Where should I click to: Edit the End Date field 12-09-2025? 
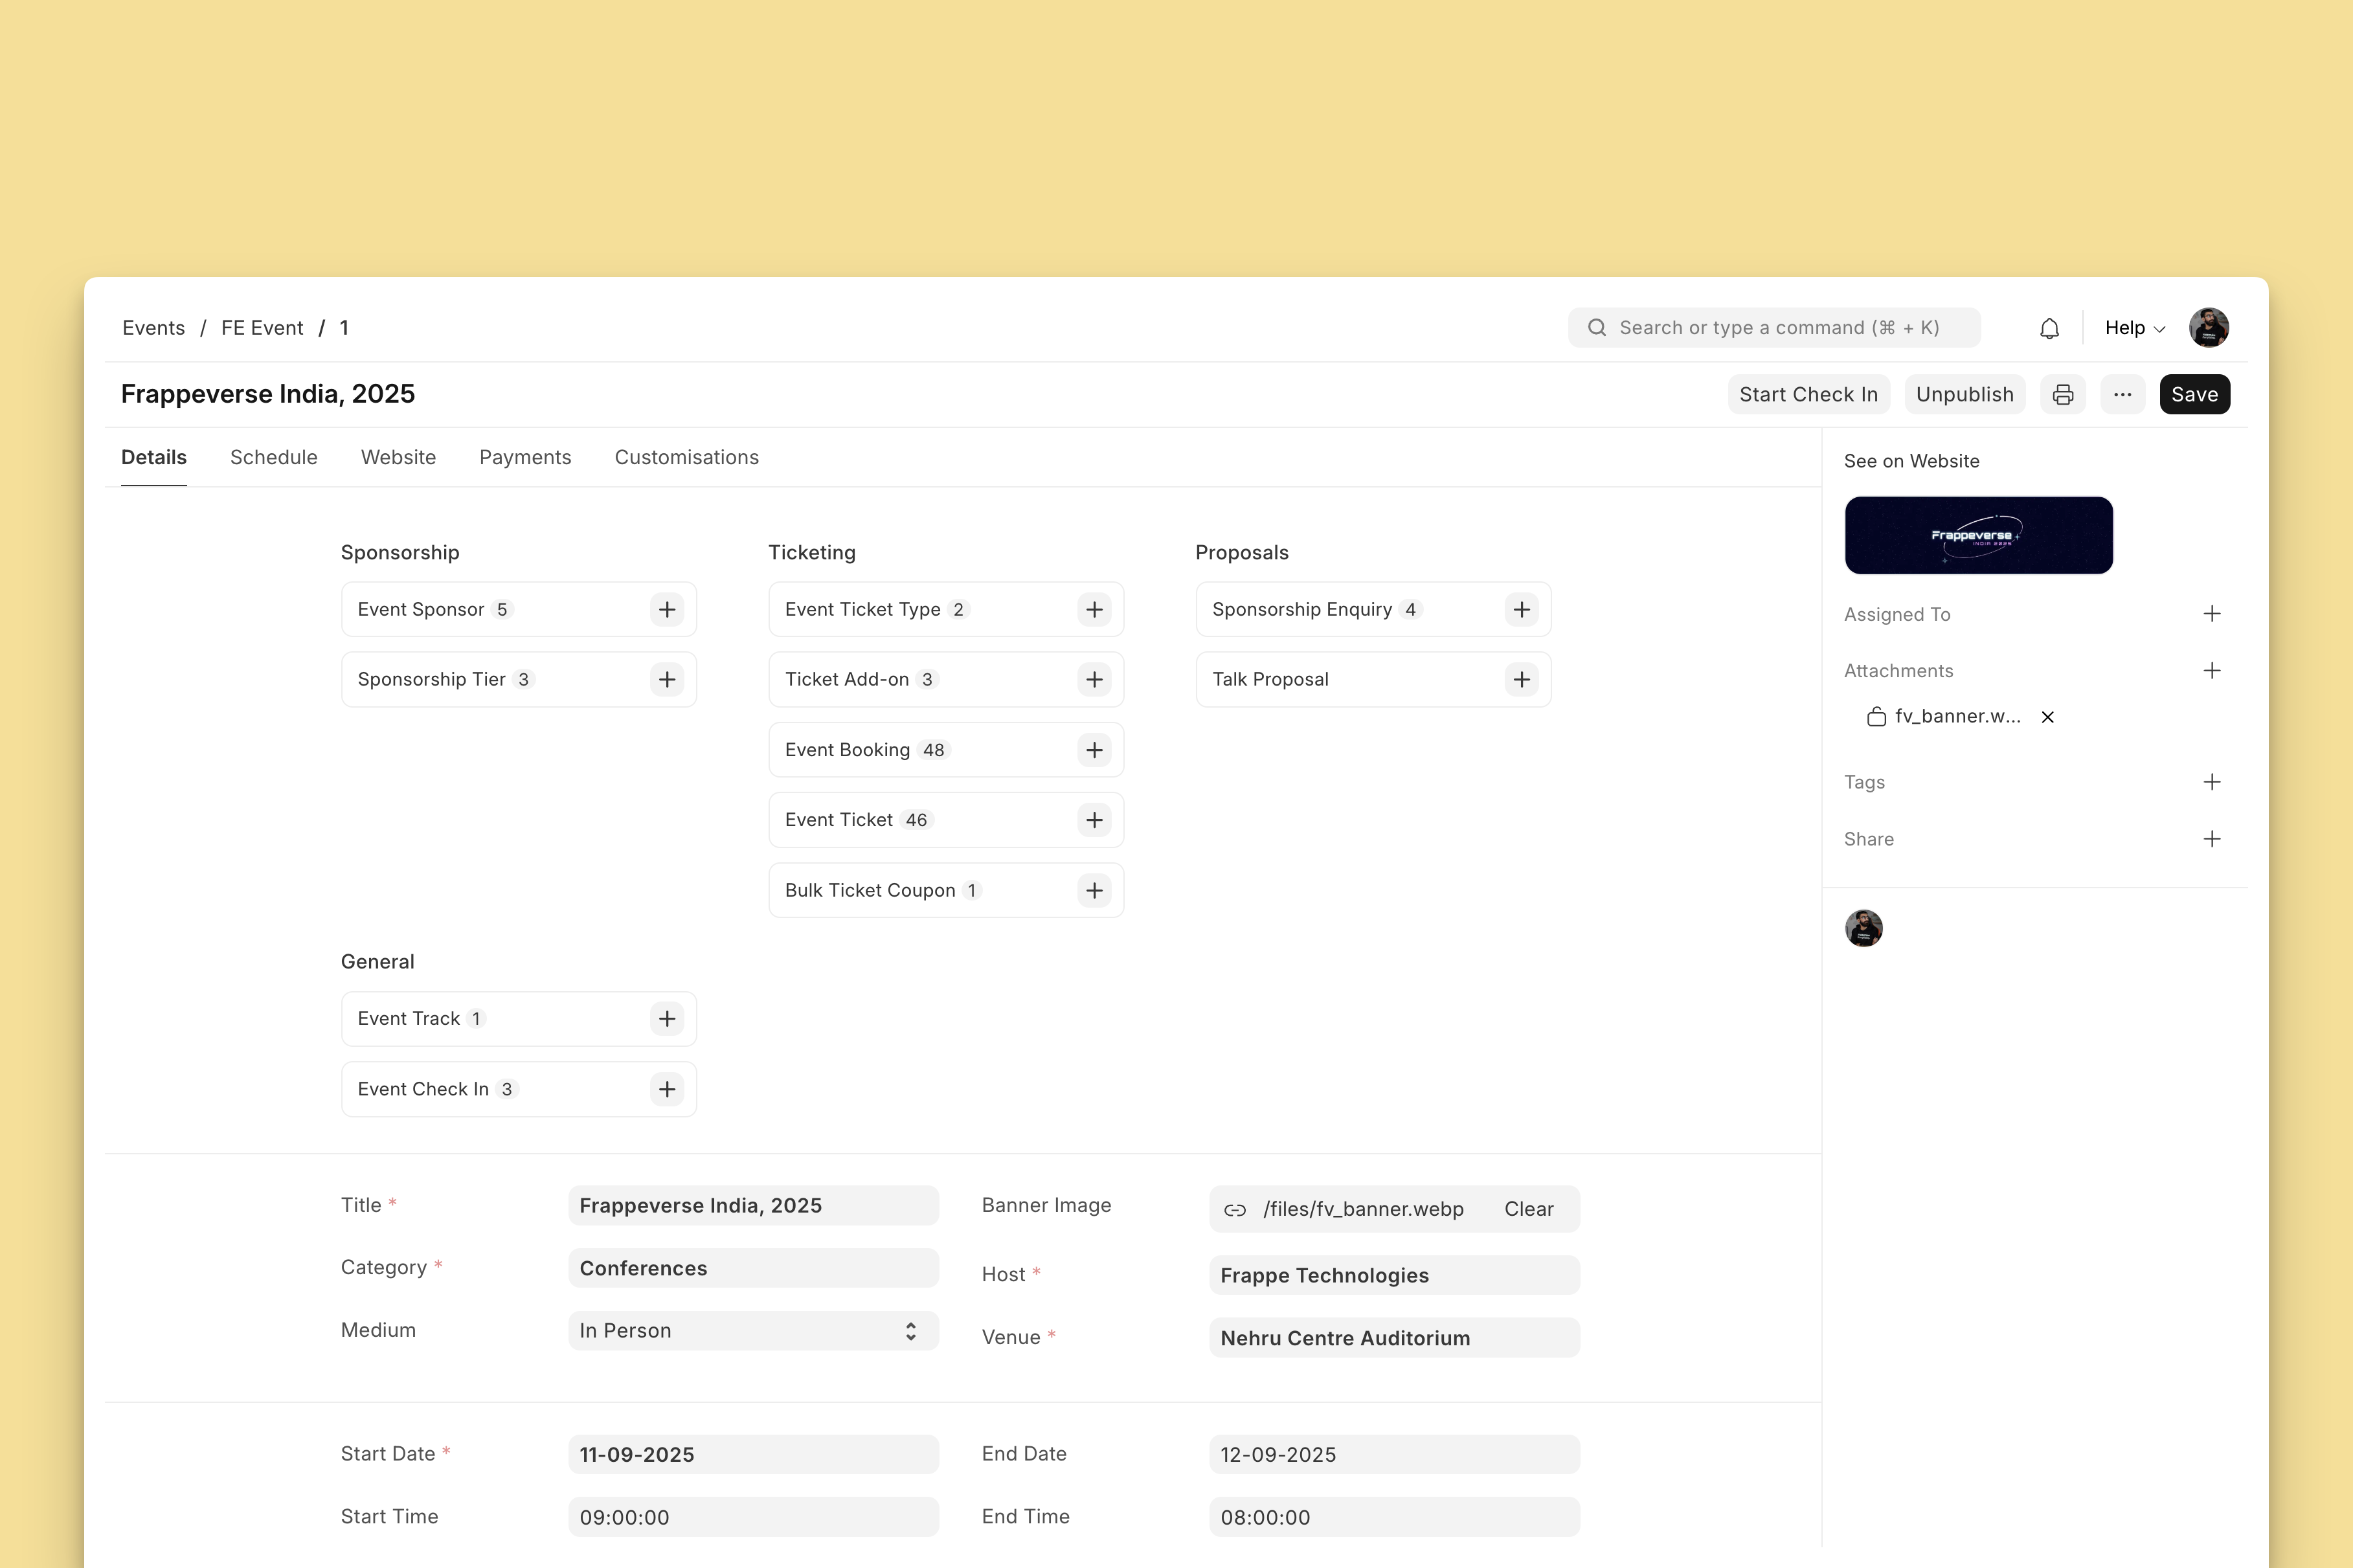(x=1394, y=1455)
